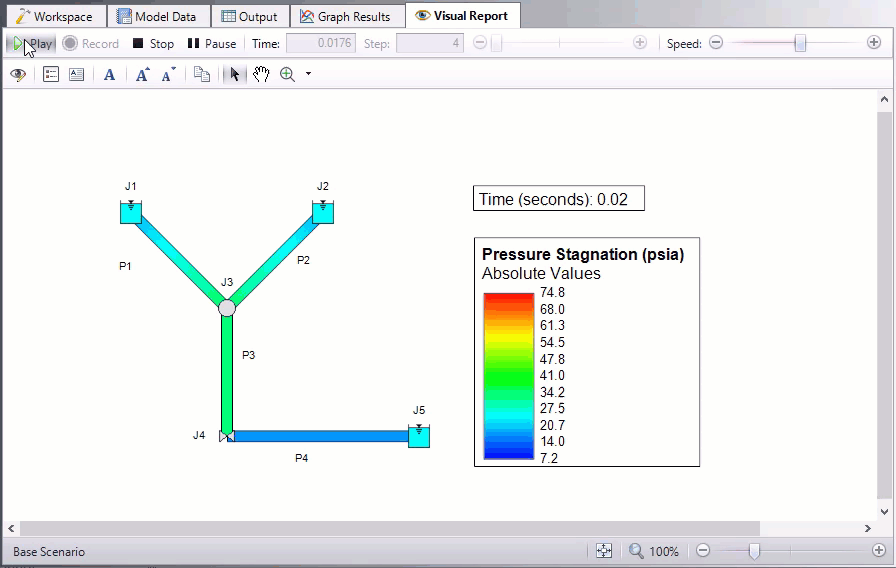
Task: Click the Absolute Values legend subtitle
Action: coord(541,274)
